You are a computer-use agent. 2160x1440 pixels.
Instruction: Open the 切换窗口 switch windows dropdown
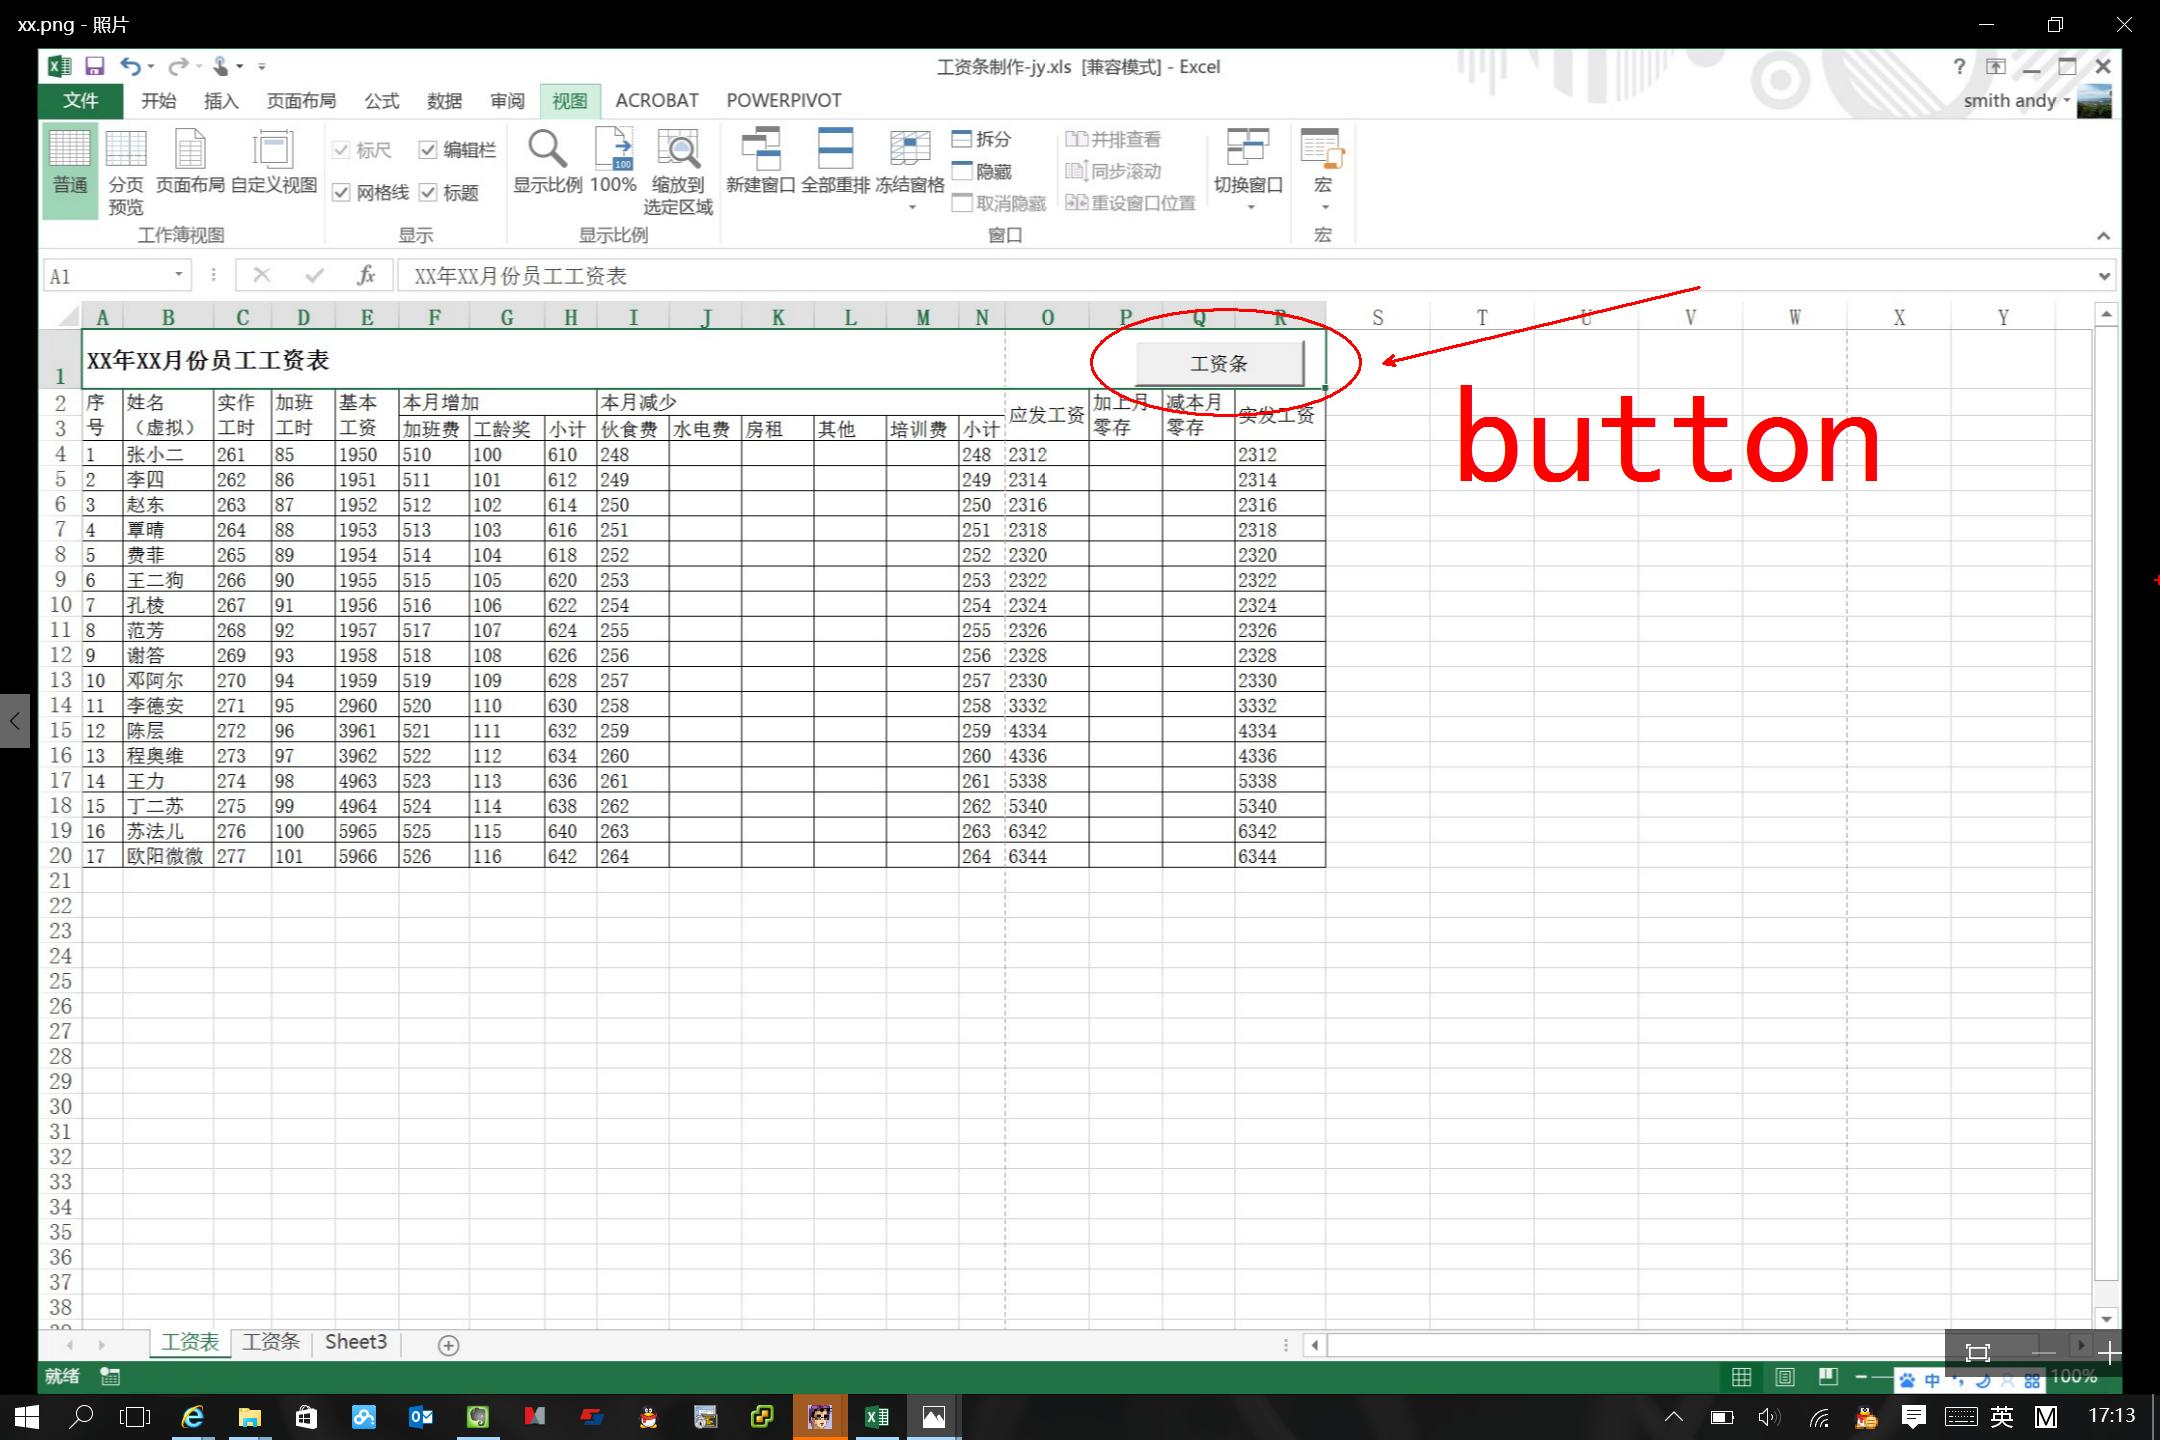point(1249,207)
